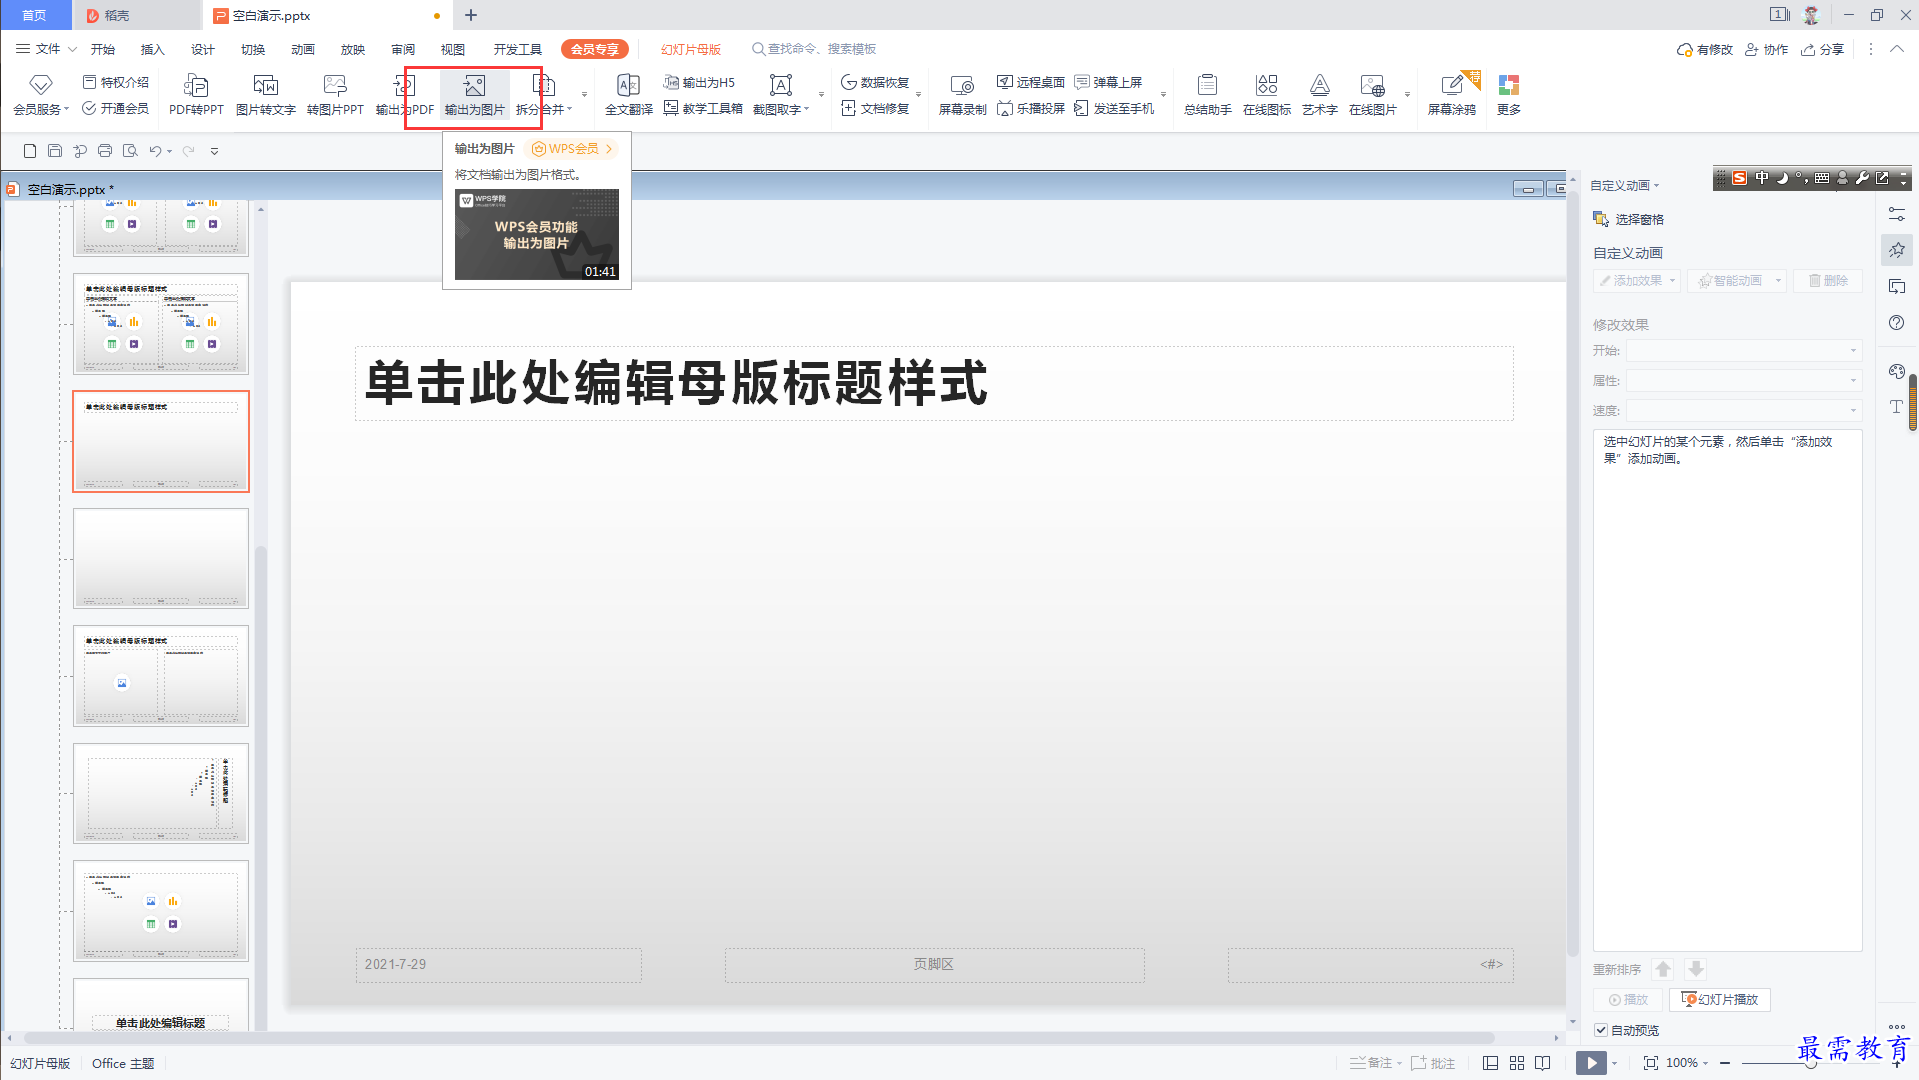The height and width of the screenshot is (1080, 1919).
Task: Open 乐播投屏 screen casting
Action: (1031, 108)
